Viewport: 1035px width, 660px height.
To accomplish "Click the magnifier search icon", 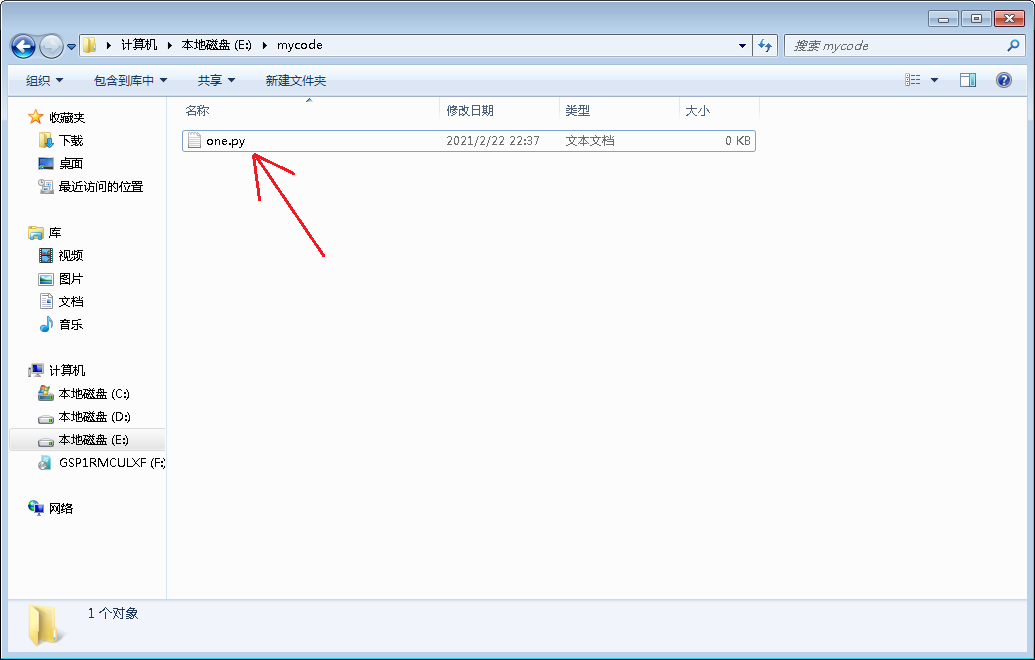I will pyautogui.click(x=1013, y=46).
